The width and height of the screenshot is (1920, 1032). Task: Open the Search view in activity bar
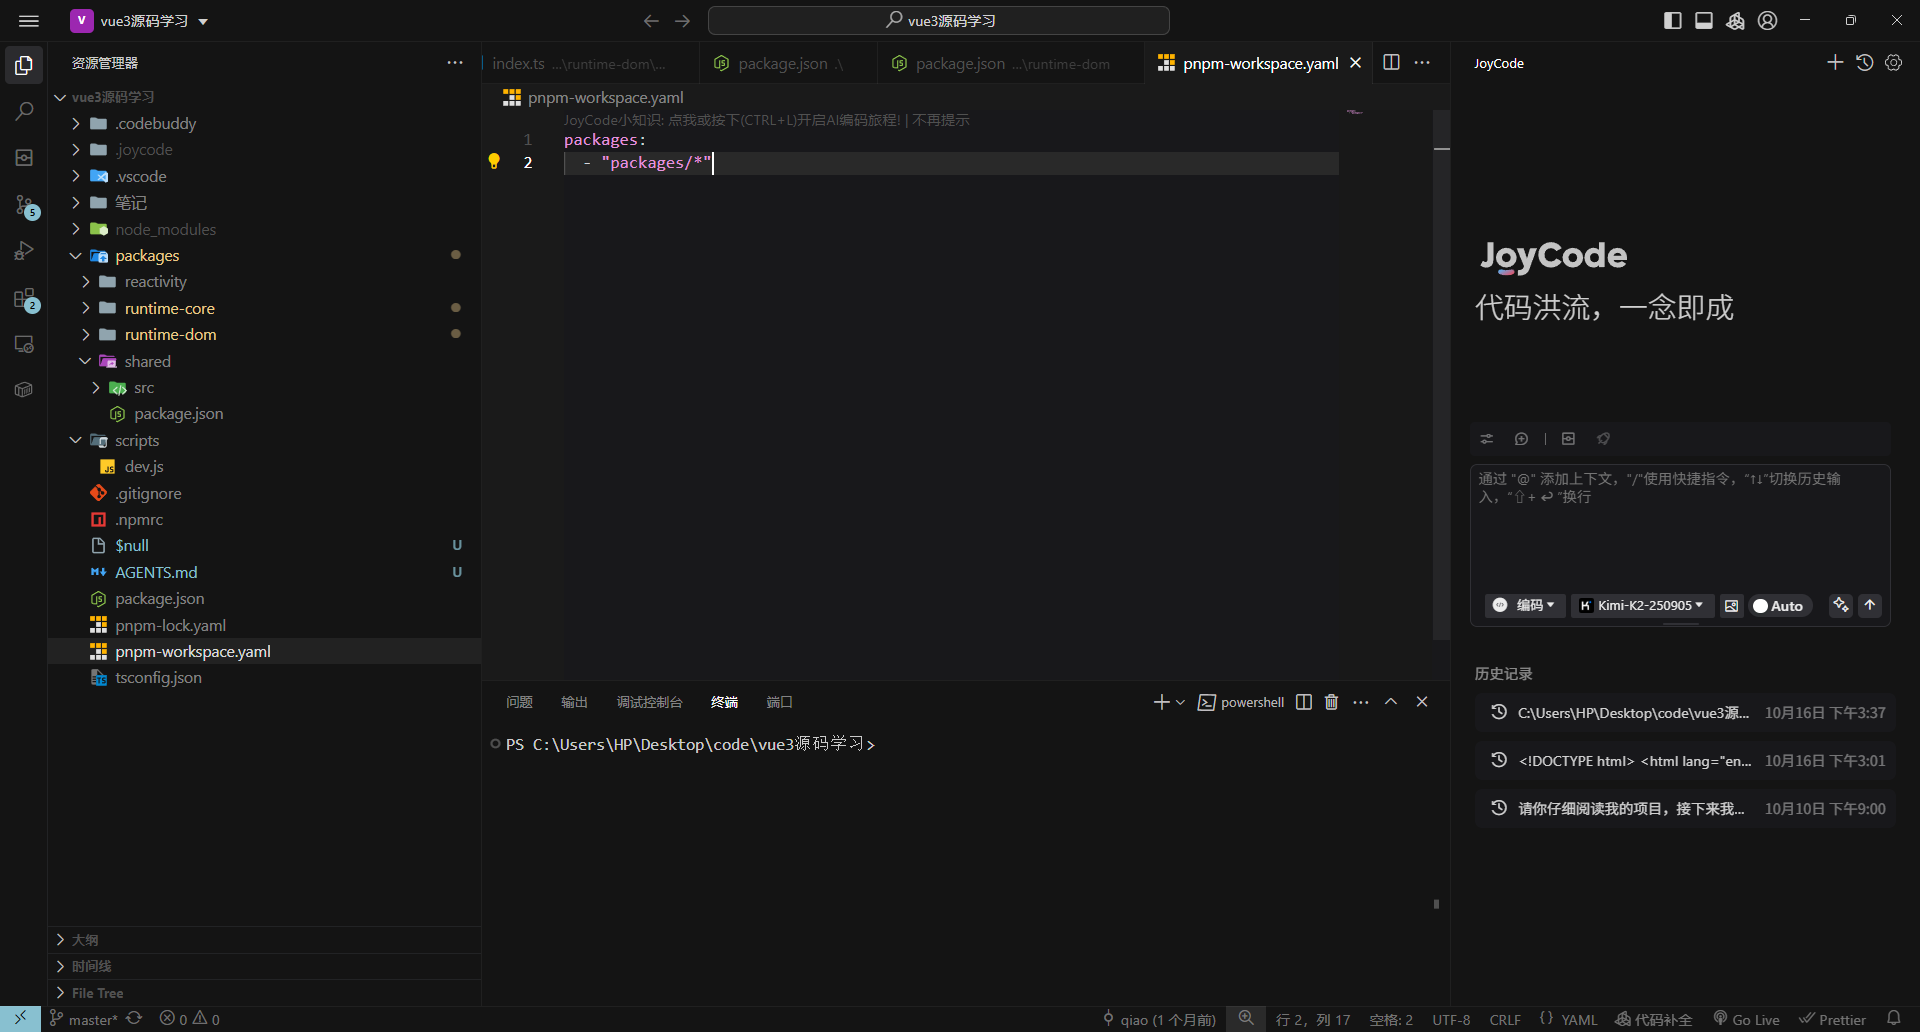click(x=24, y=112)
